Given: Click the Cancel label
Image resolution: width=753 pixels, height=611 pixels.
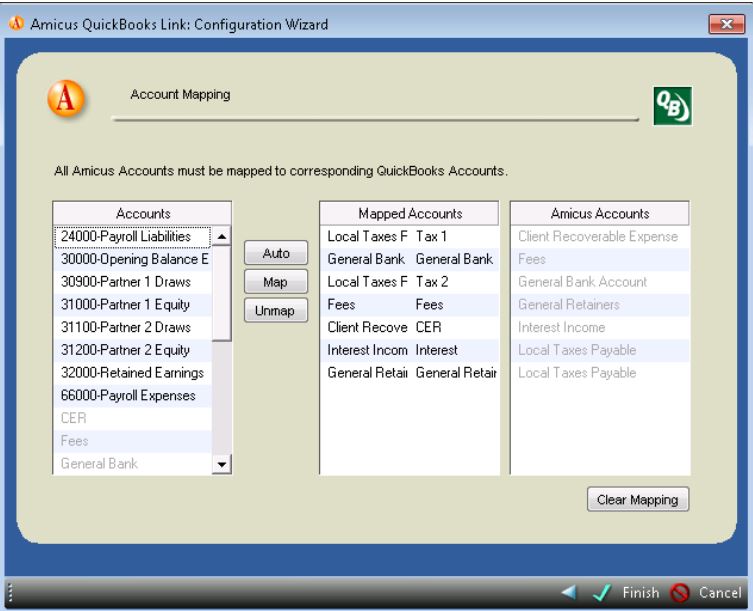Looking at the screenshot, I should (x=720, y=592).
